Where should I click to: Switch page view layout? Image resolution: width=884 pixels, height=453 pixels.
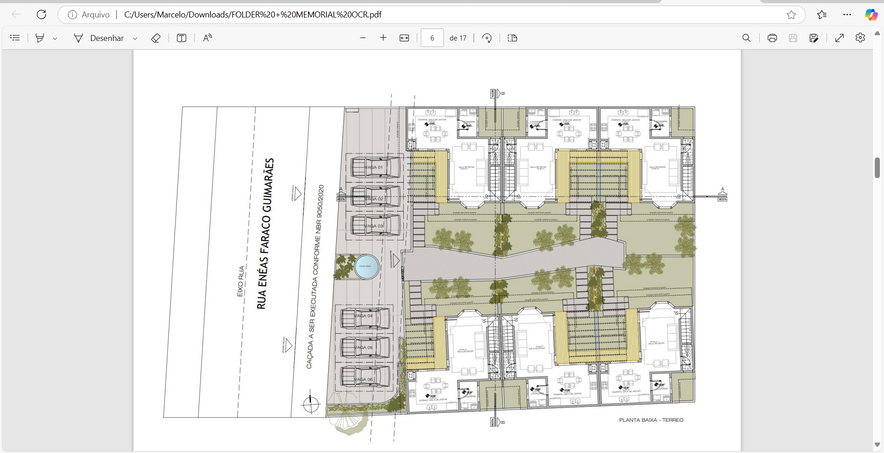coord(512,38)
